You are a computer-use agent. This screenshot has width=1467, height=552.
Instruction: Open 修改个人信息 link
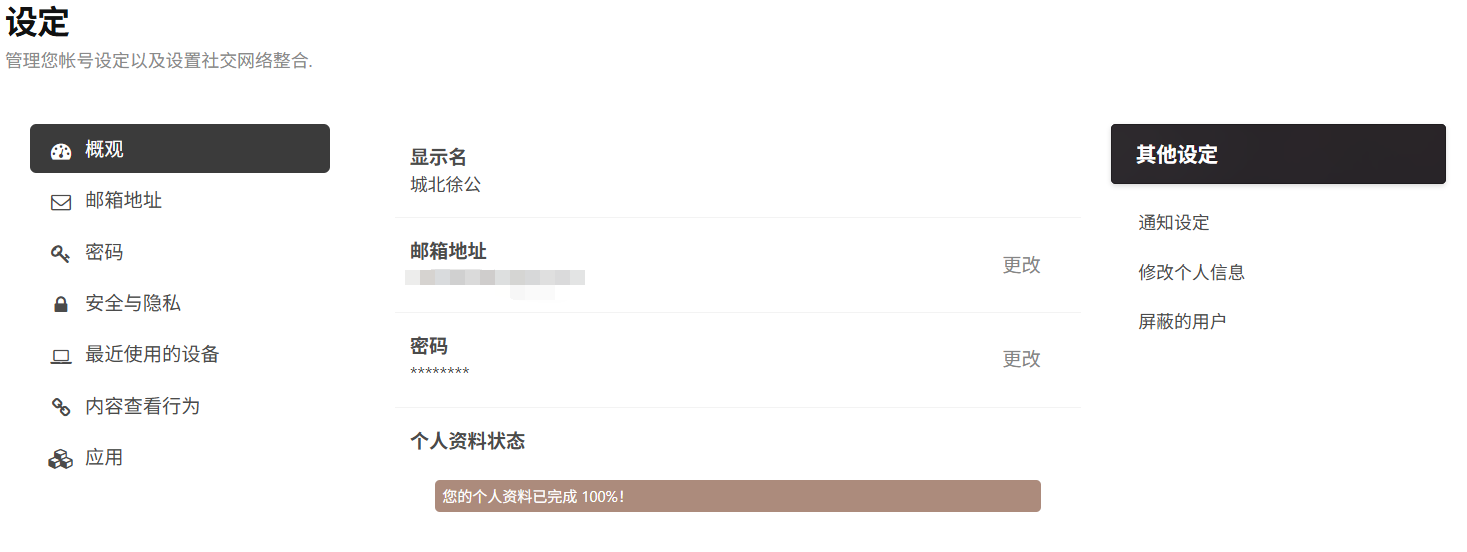[1191, 272]
